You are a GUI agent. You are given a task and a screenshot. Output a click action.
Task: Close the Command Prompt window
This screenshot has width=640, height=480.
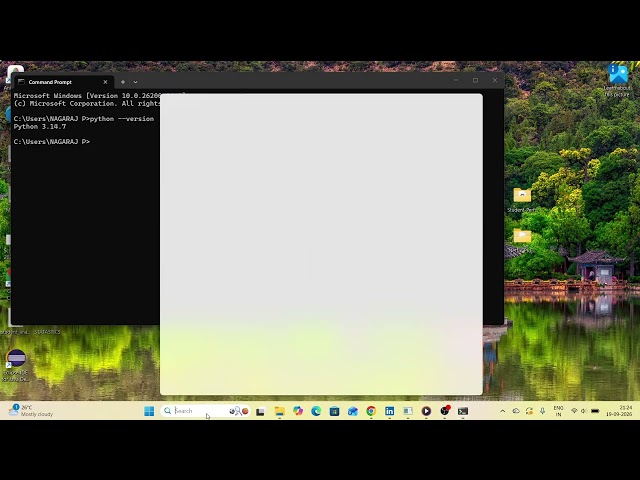(495, 80)
